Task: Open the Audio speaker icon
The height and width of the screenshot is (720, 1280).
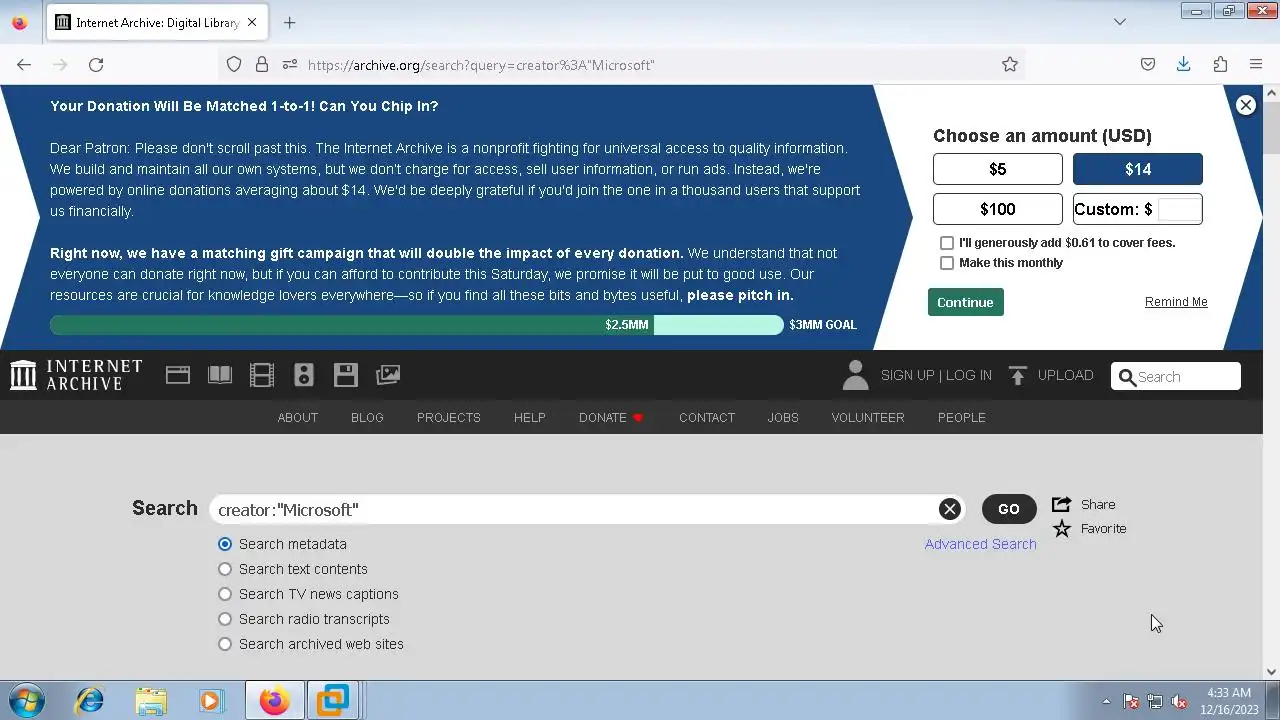Action: (304, 375)
